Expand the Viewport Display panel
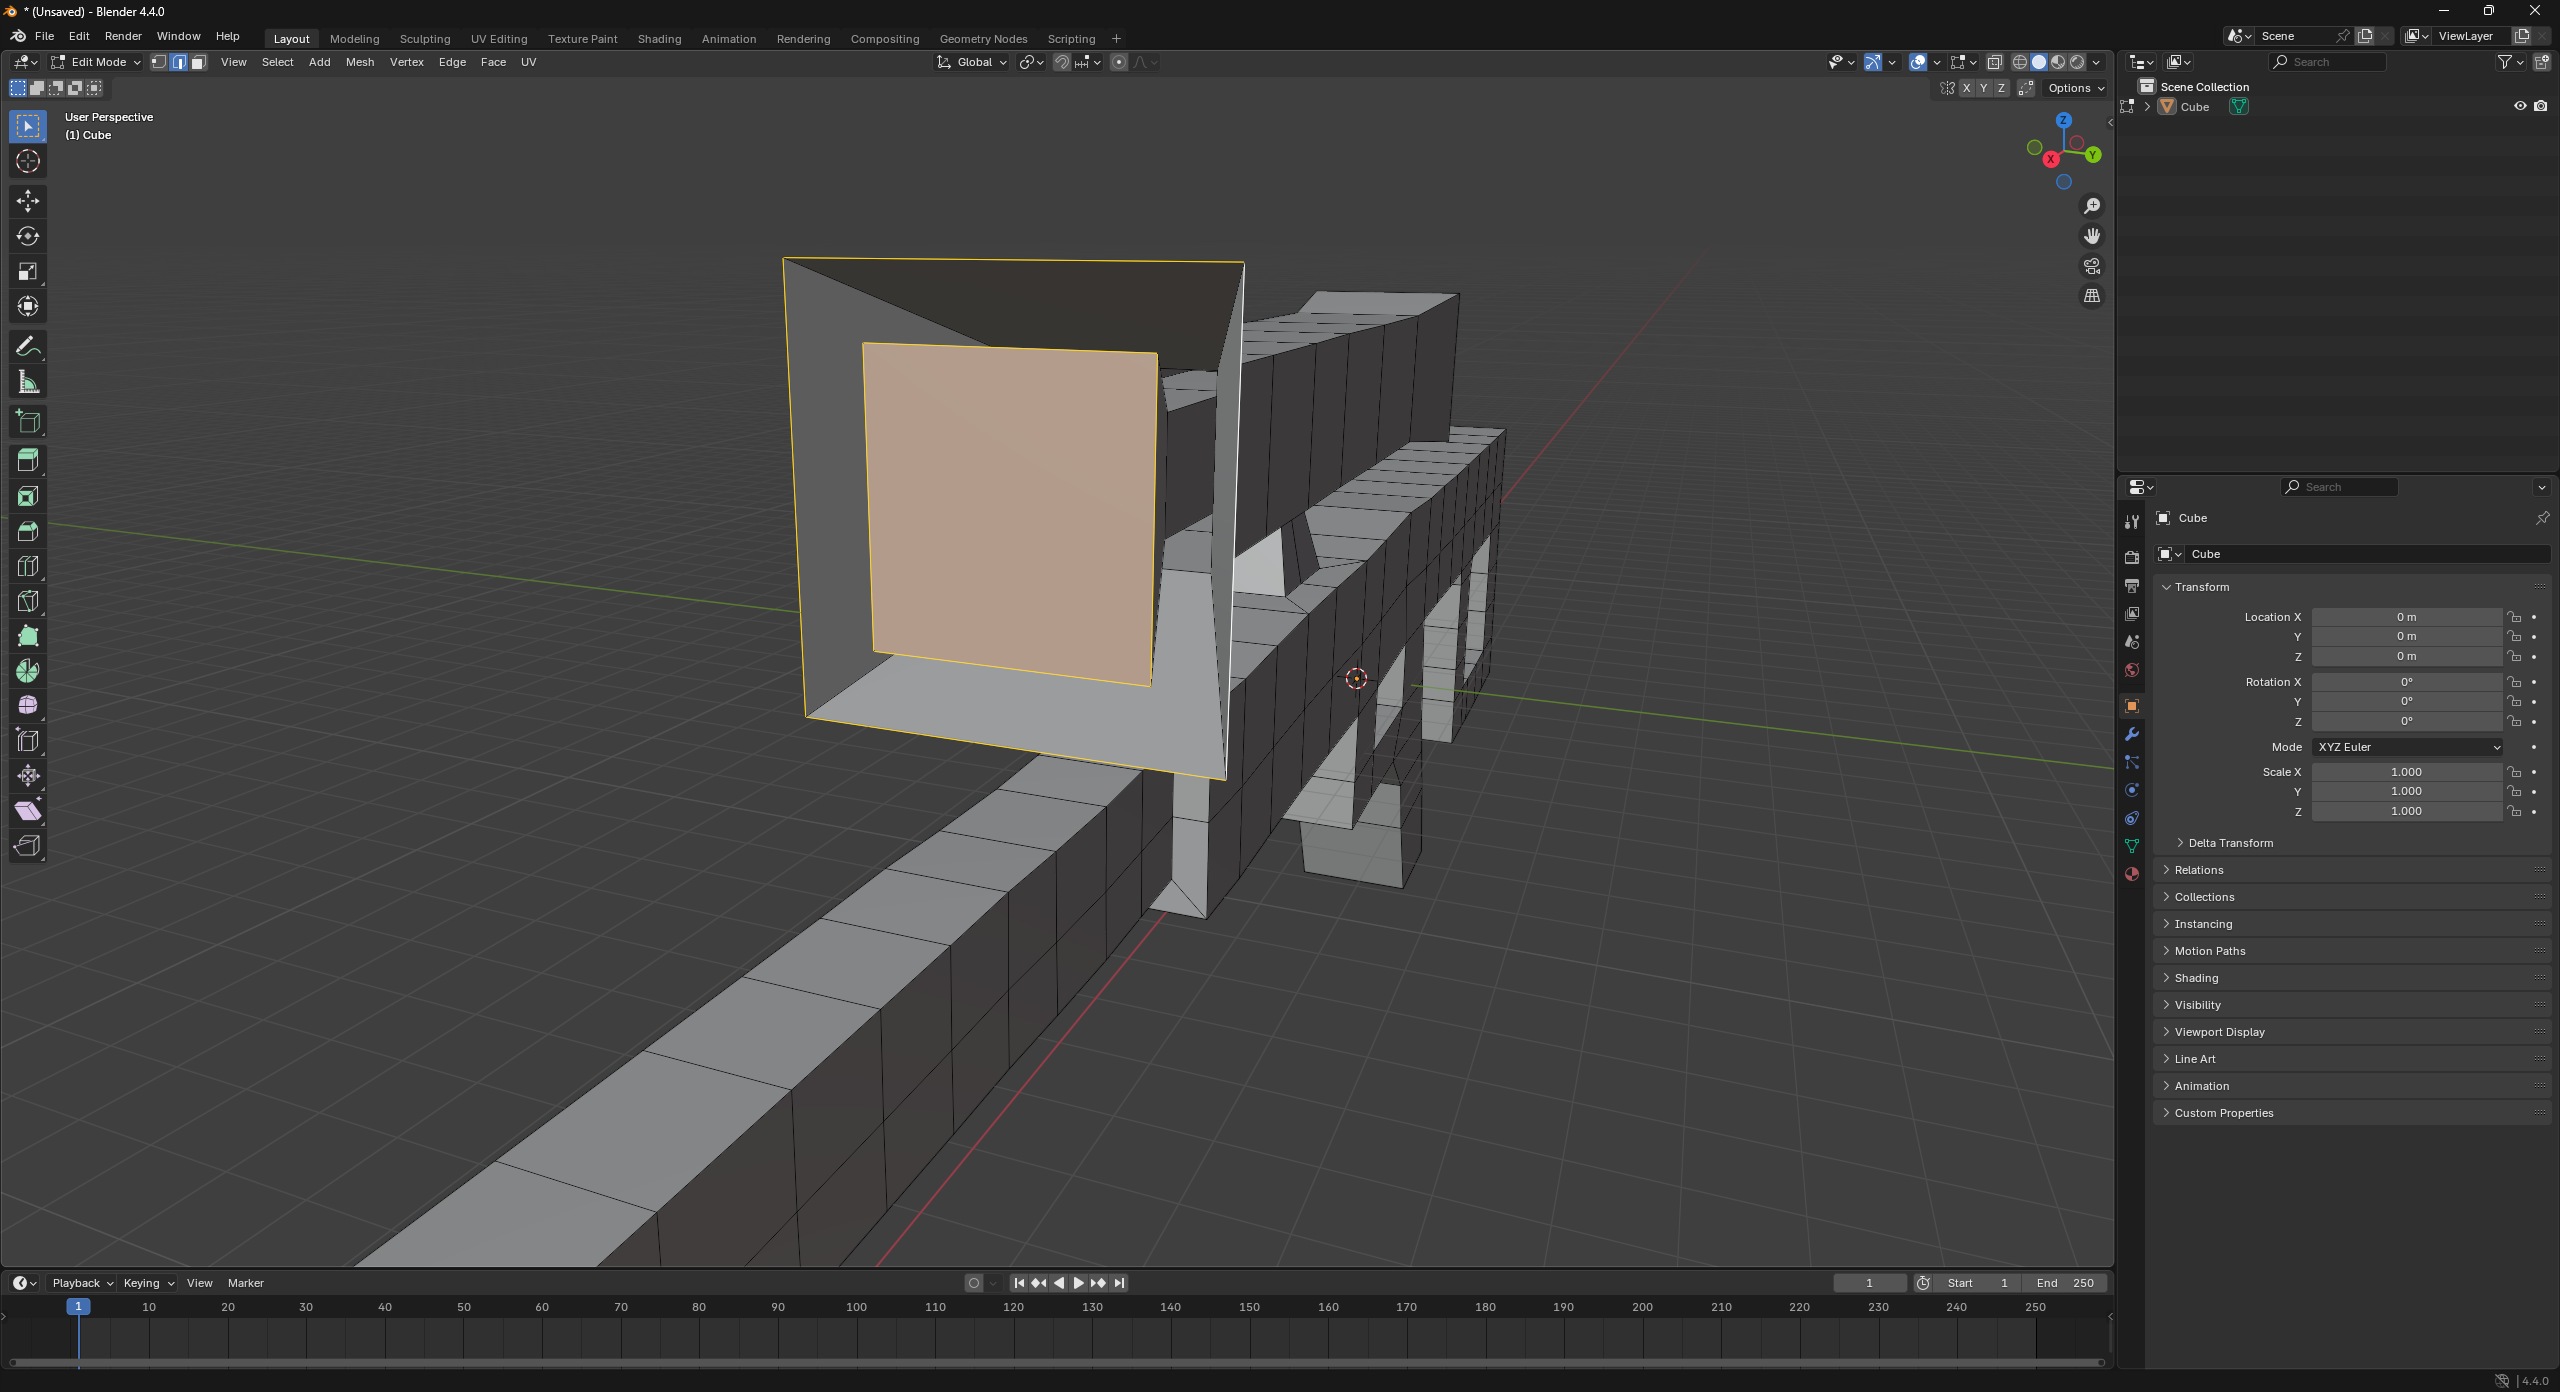Image resolution: width=2560 pixels, height=1392 pixels. [x=2219, y=1032]
